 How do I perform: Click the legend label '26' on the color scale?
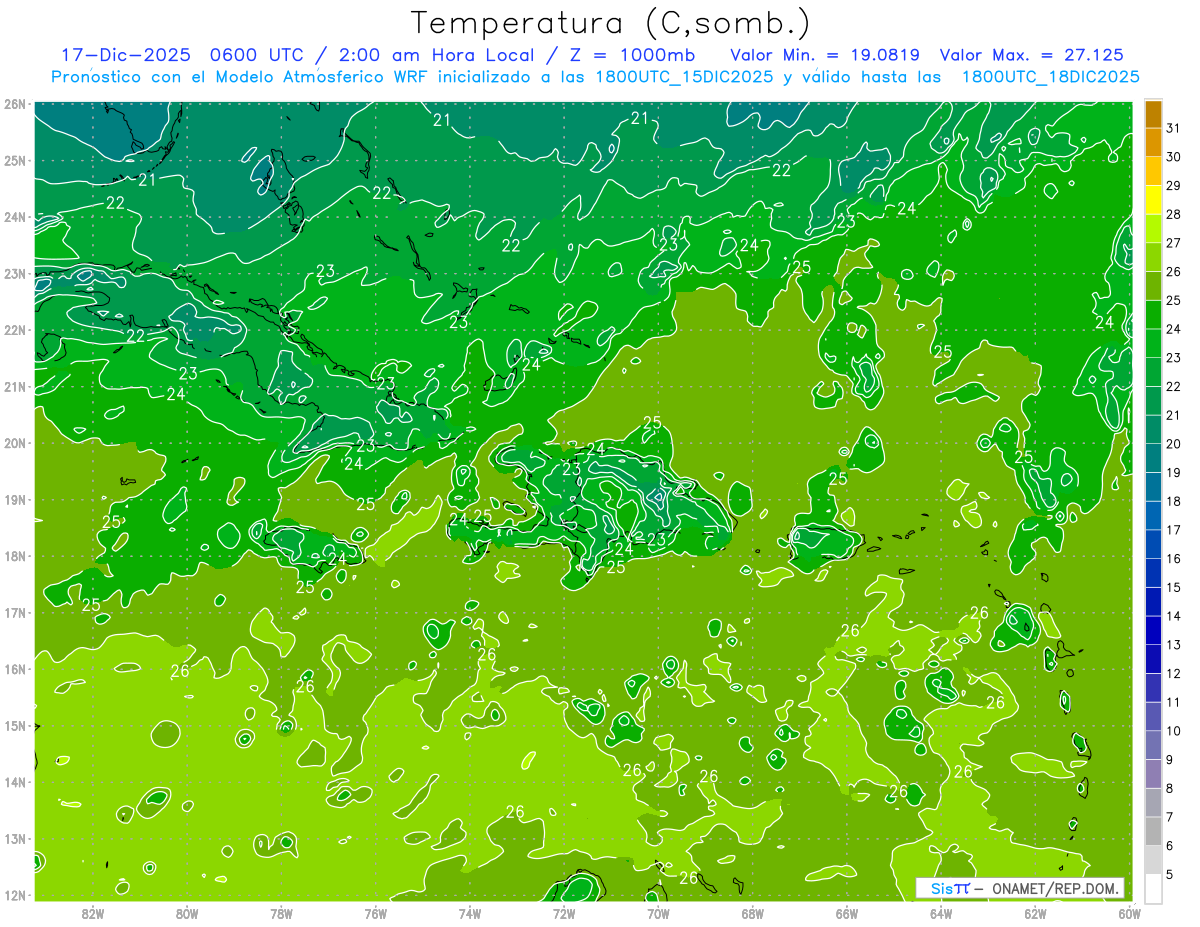click(1174, 271)
